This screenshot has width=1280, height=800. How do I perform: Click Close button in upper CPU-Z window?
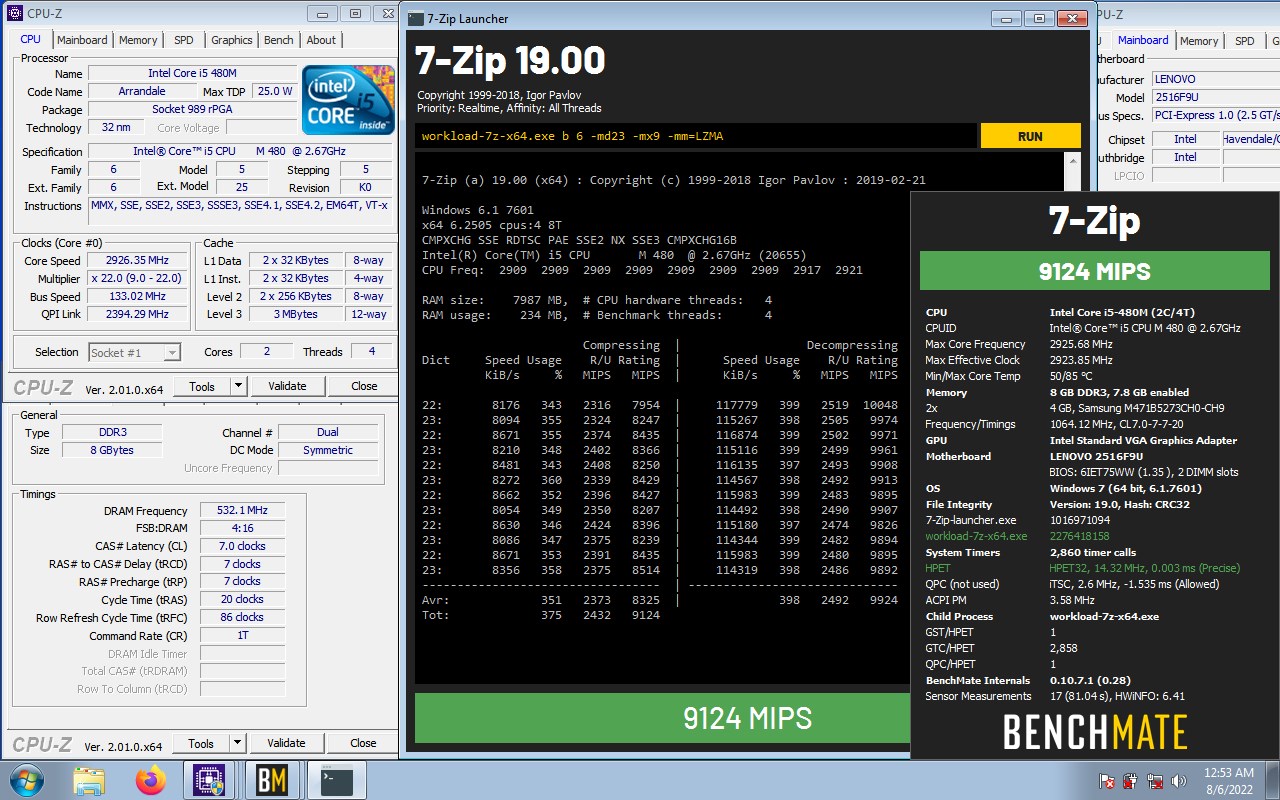pos(364,386)
